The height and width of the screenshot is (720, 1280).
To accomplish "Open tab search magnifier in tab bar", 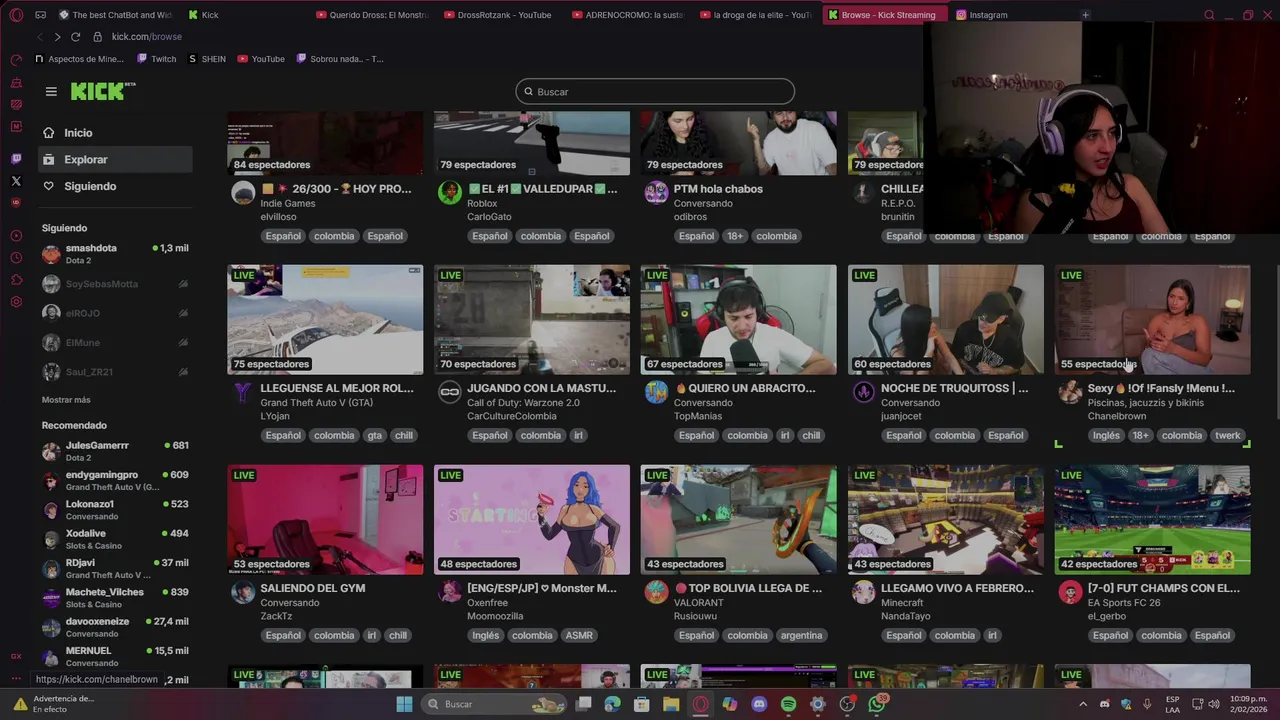I will click(1209, 15).
